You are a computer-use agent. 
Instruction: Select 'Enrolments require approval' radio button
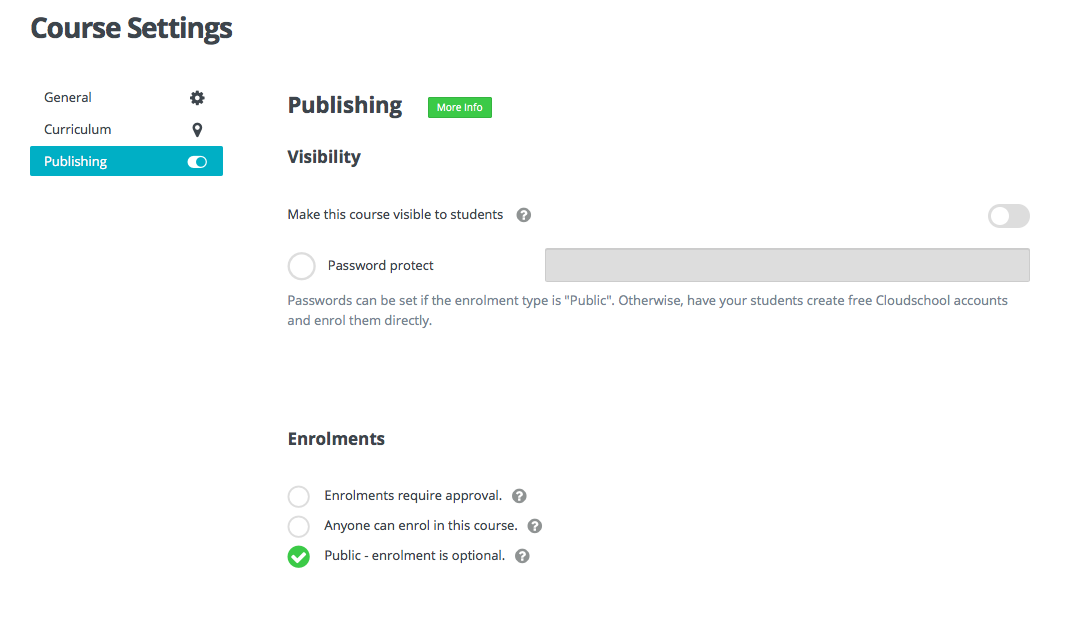pyautogui.click(x=298, y=496)
